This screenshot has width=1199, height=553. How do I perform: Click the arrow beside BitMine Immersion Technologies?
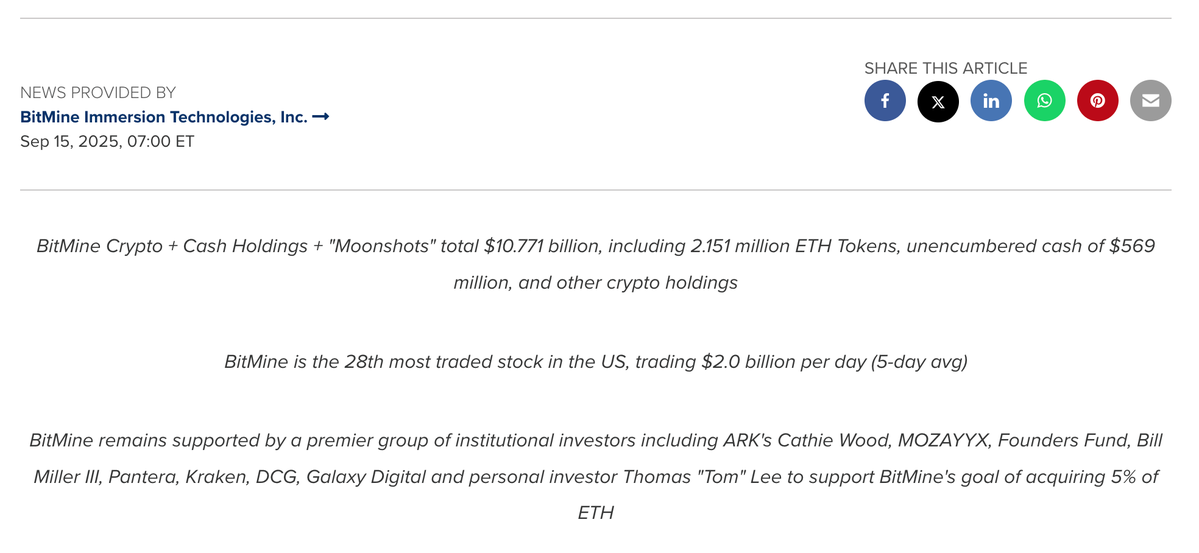[x=321, y=117]
